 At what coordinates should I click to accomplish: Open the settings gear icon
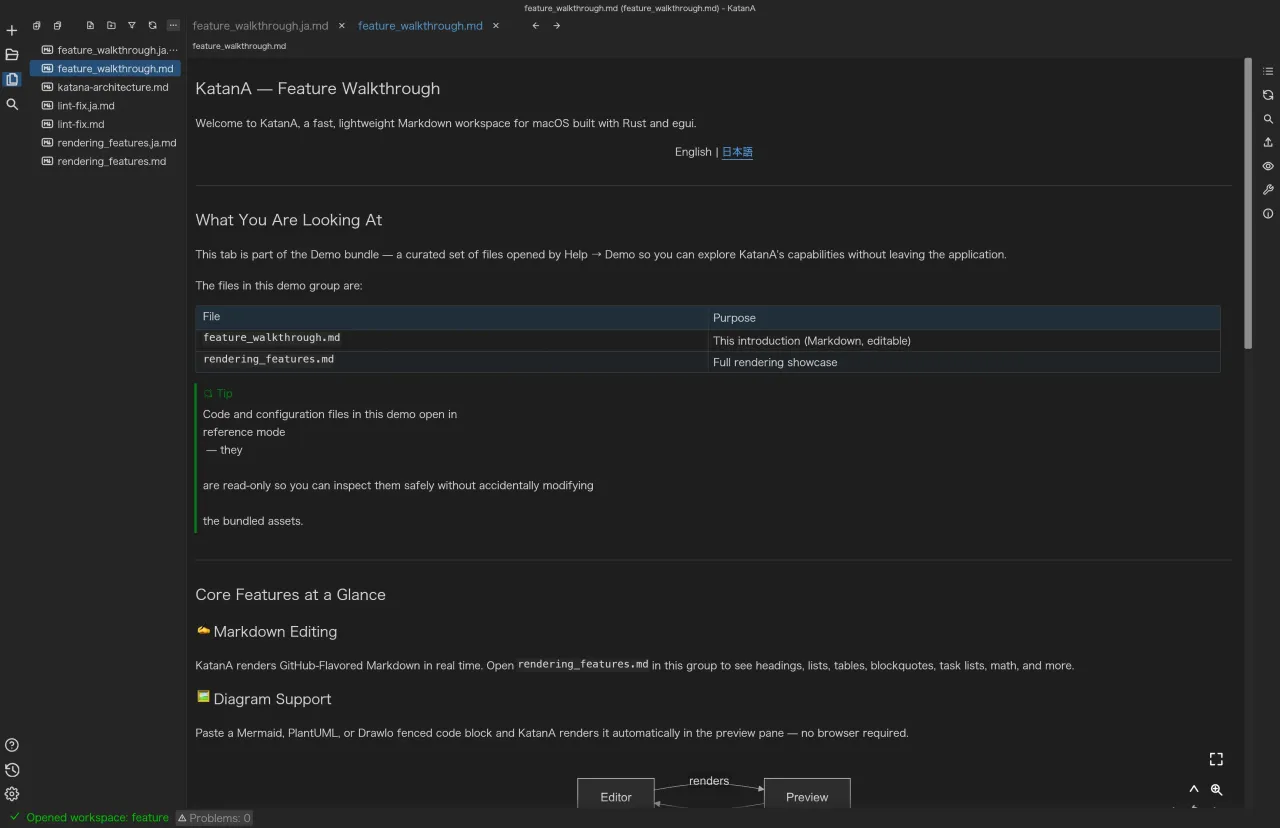point(12,794)
